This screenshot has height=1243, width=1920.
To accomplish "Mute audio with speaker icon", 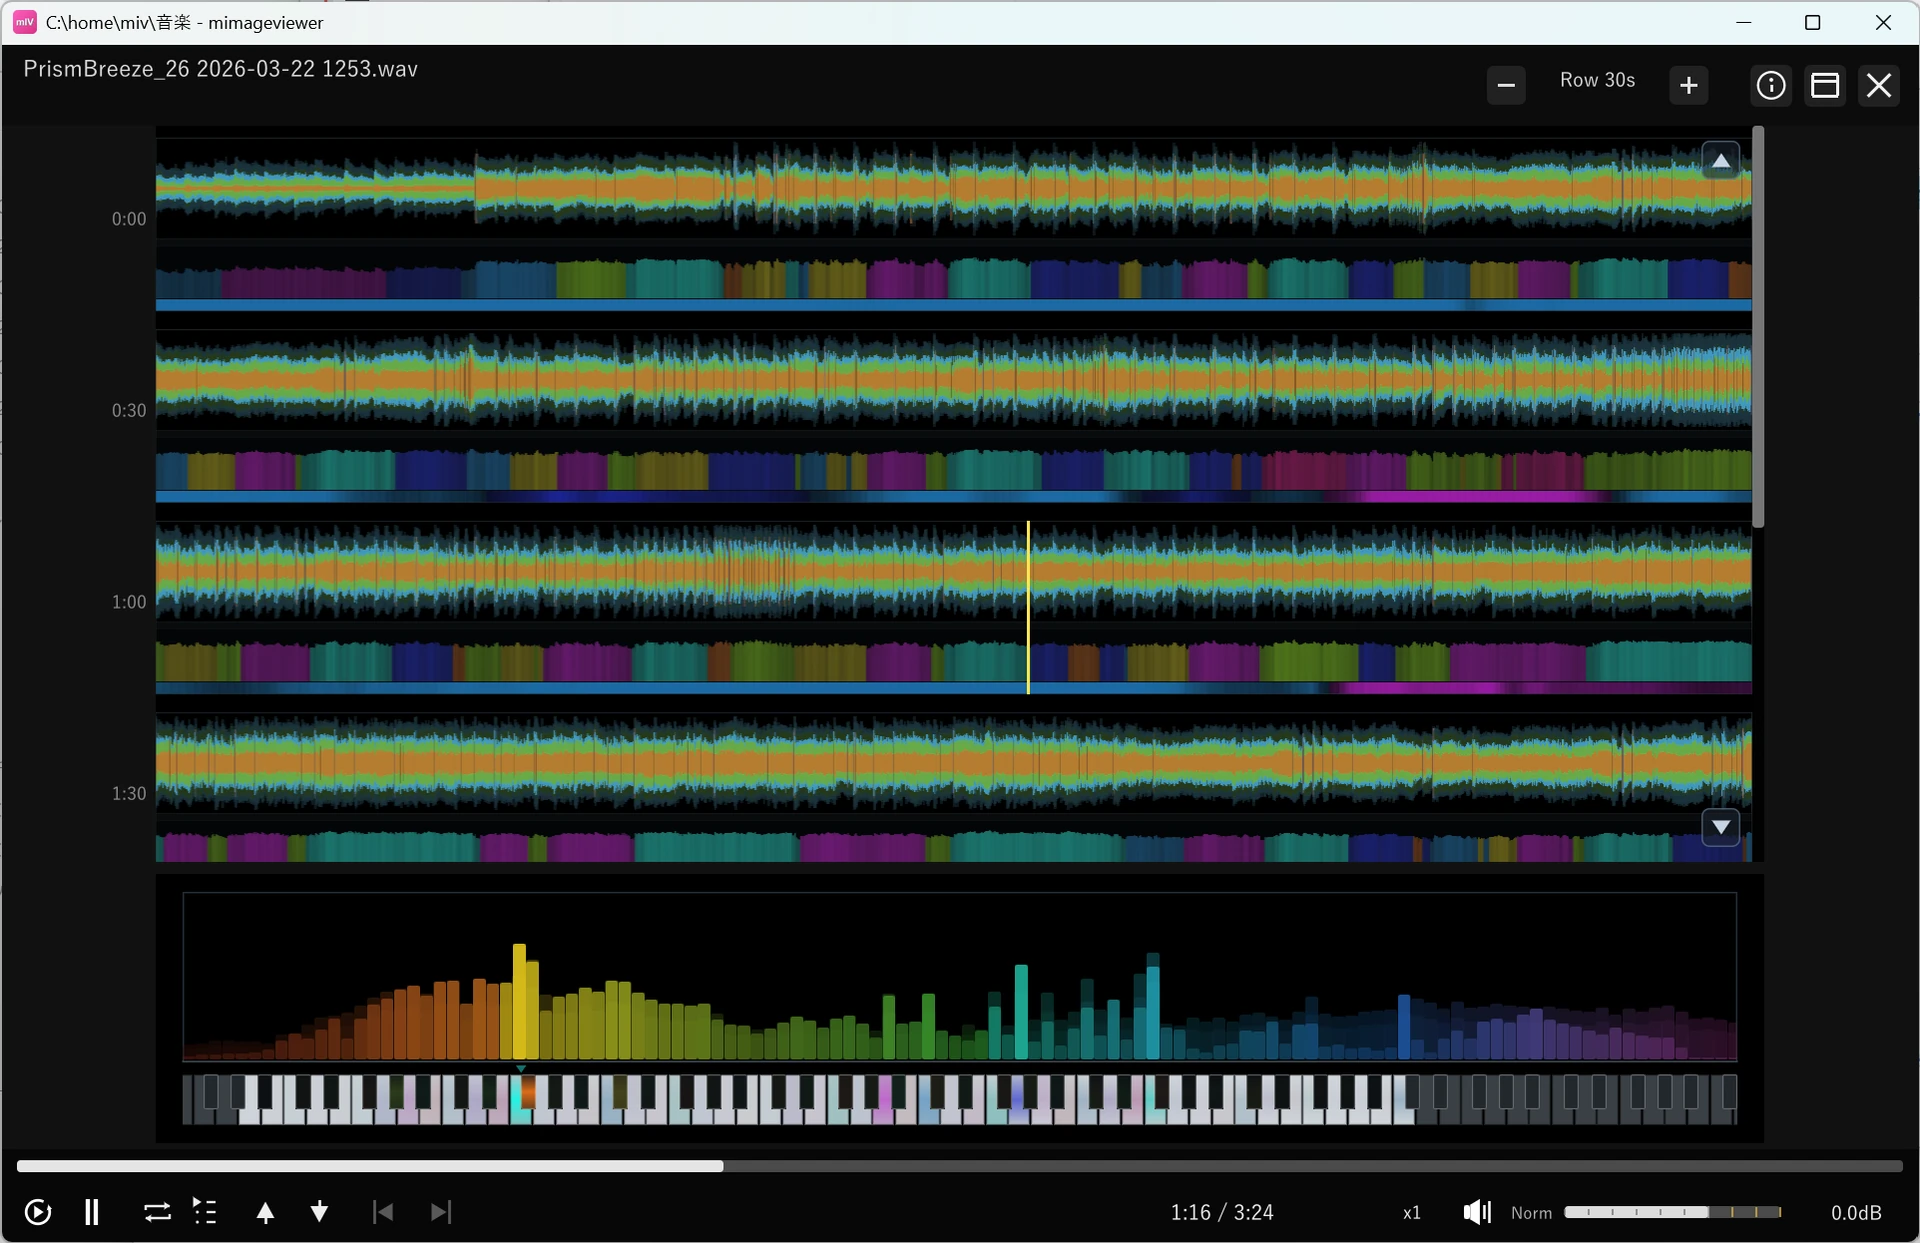I will point(1477,1212).
